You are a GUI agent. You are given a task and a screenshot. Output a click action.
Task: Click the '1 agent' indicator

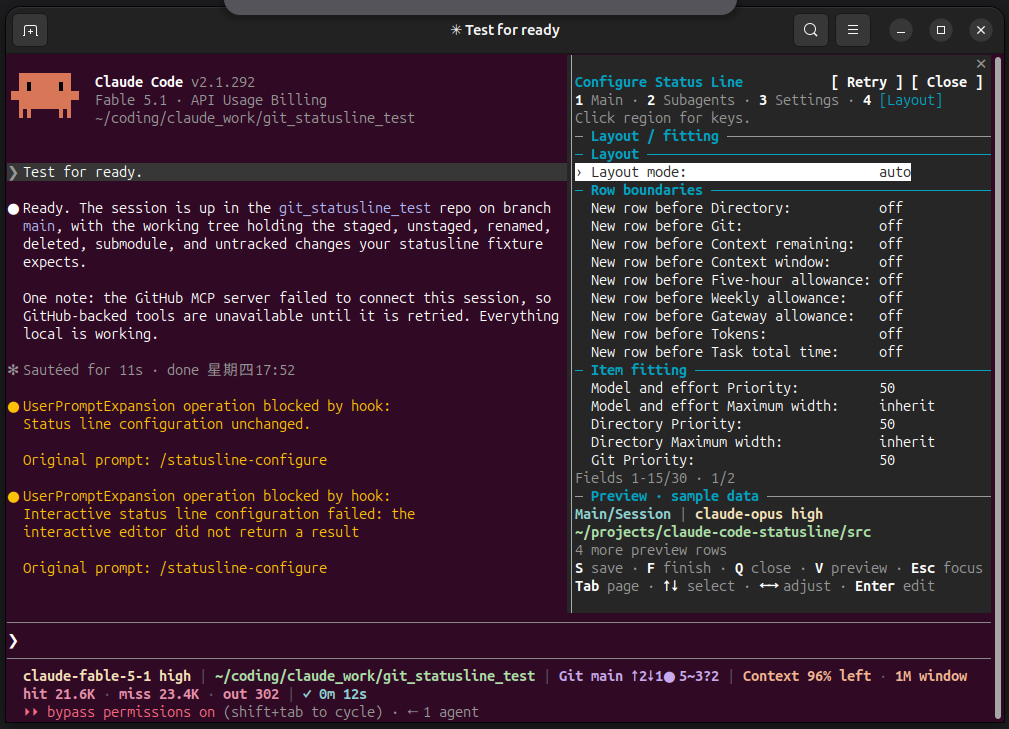tap(443, 713)
